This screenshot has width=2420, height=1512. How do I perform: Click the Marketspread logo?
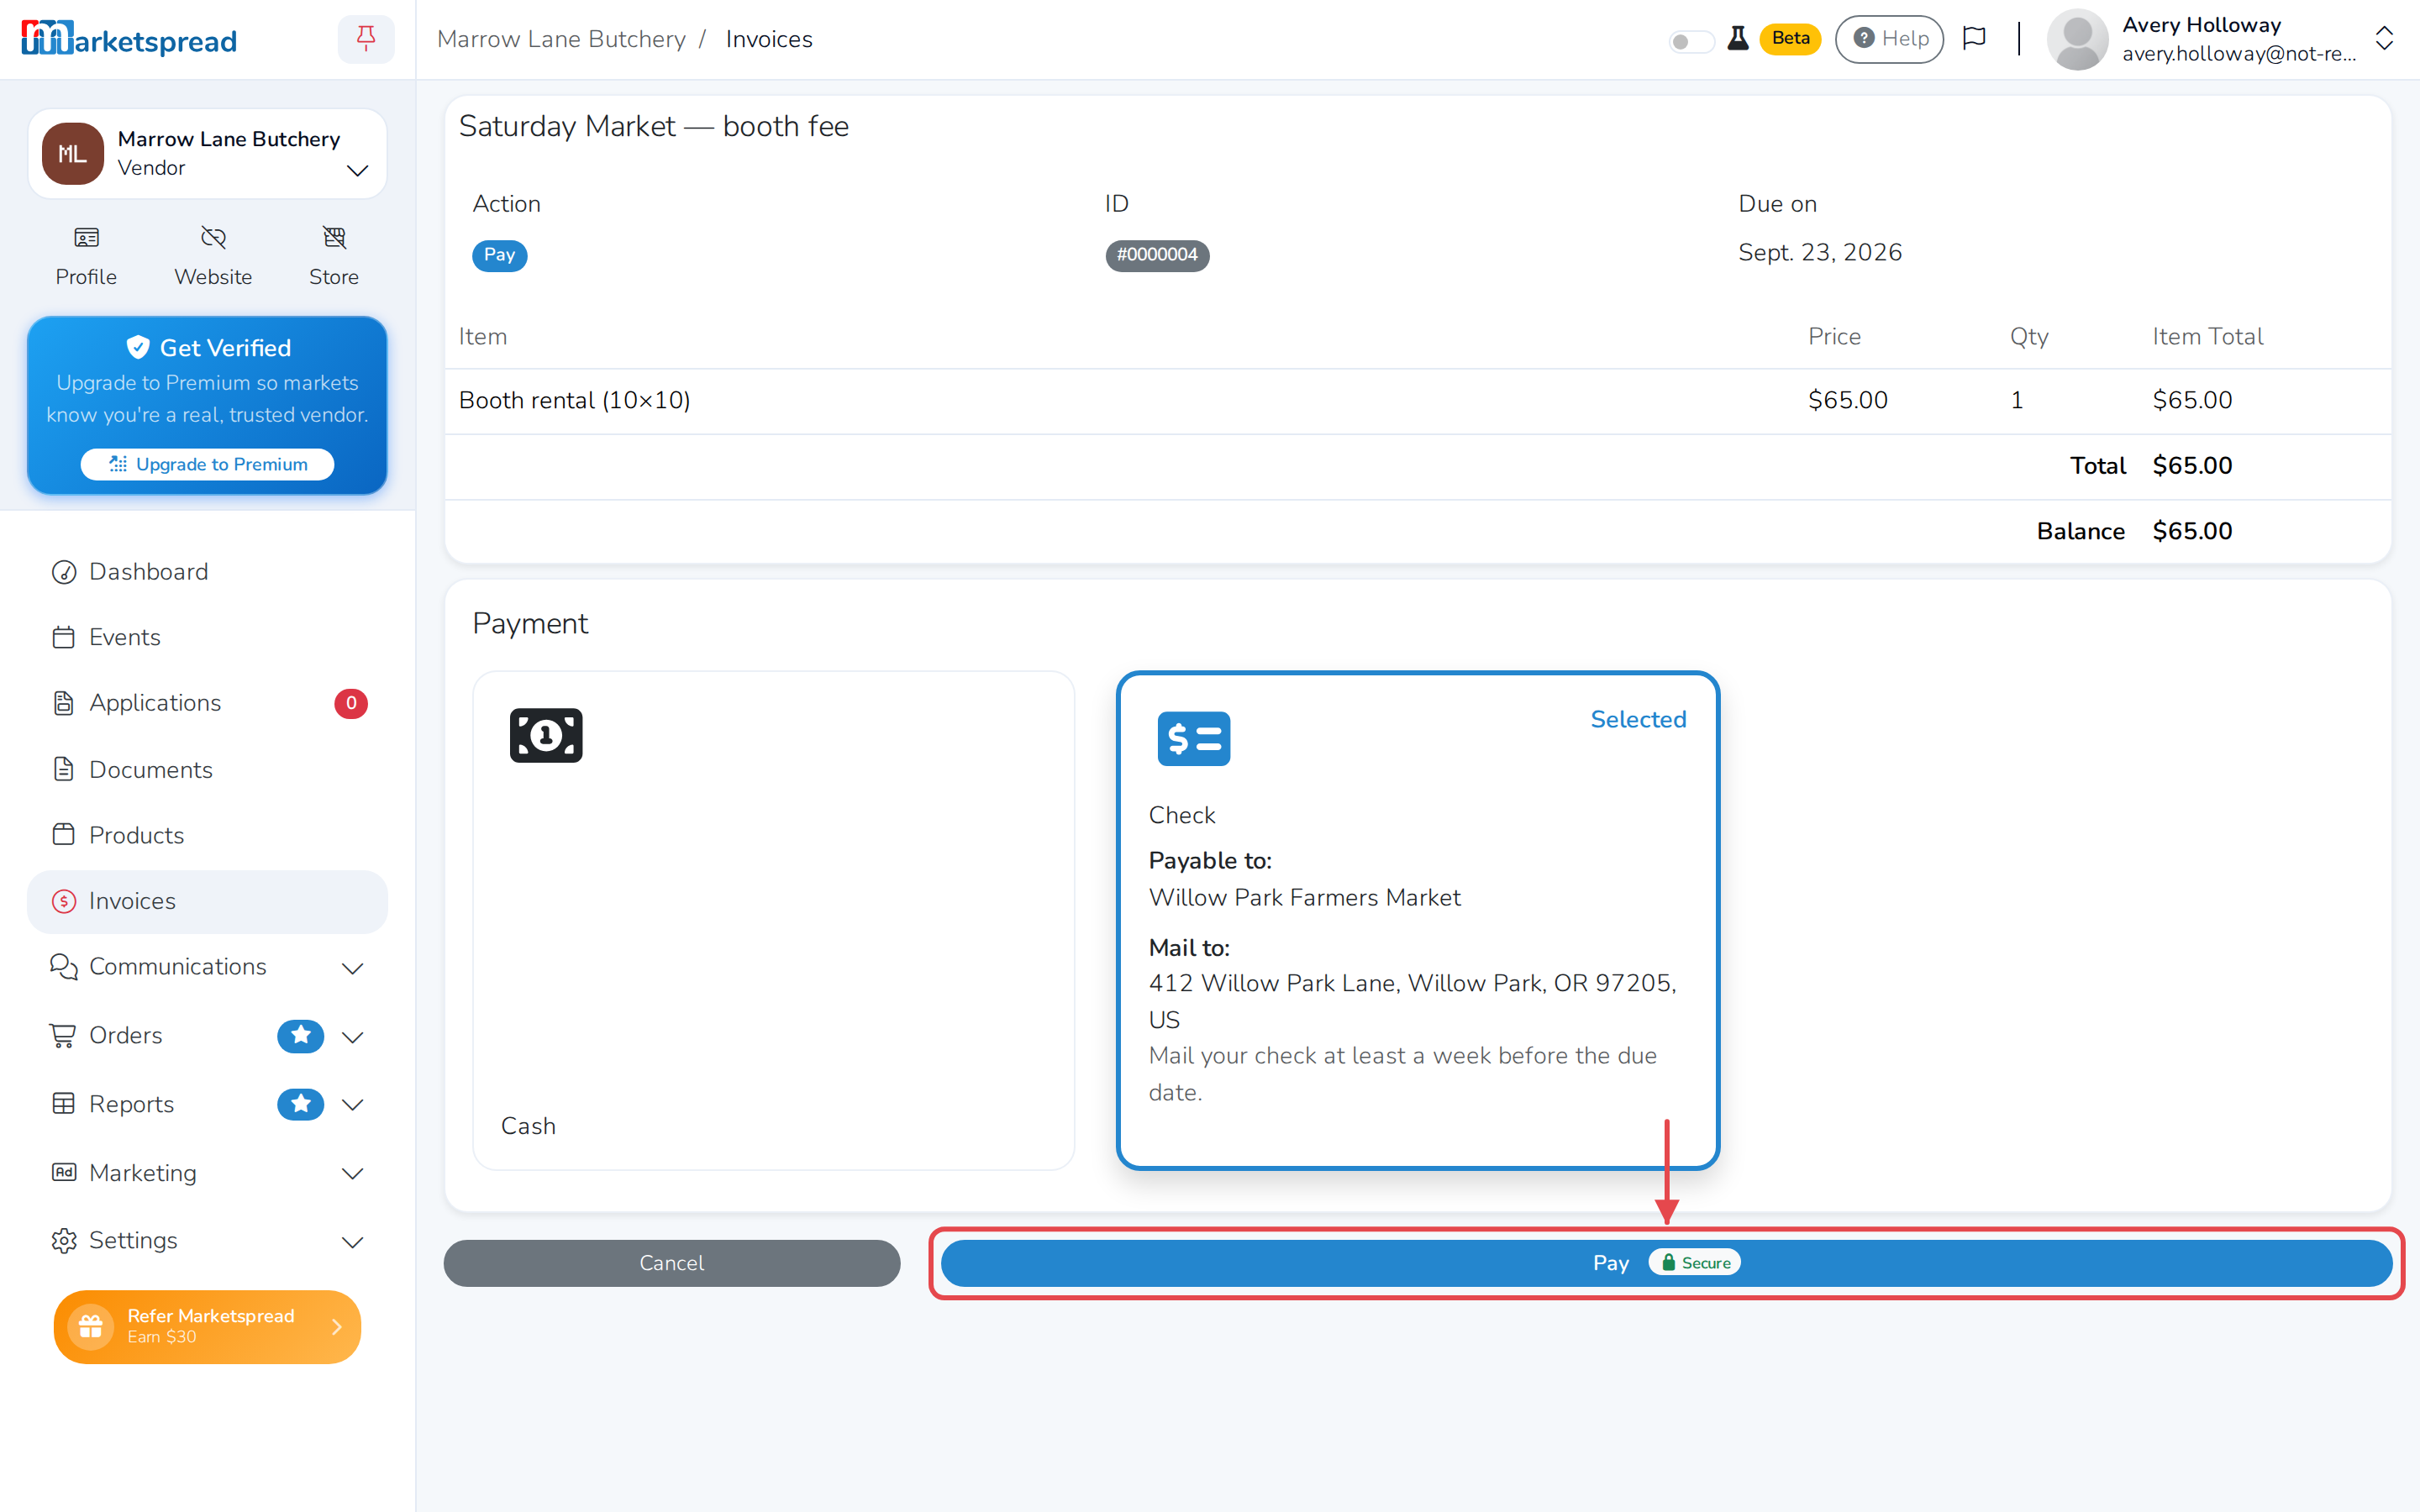[129, 39]
